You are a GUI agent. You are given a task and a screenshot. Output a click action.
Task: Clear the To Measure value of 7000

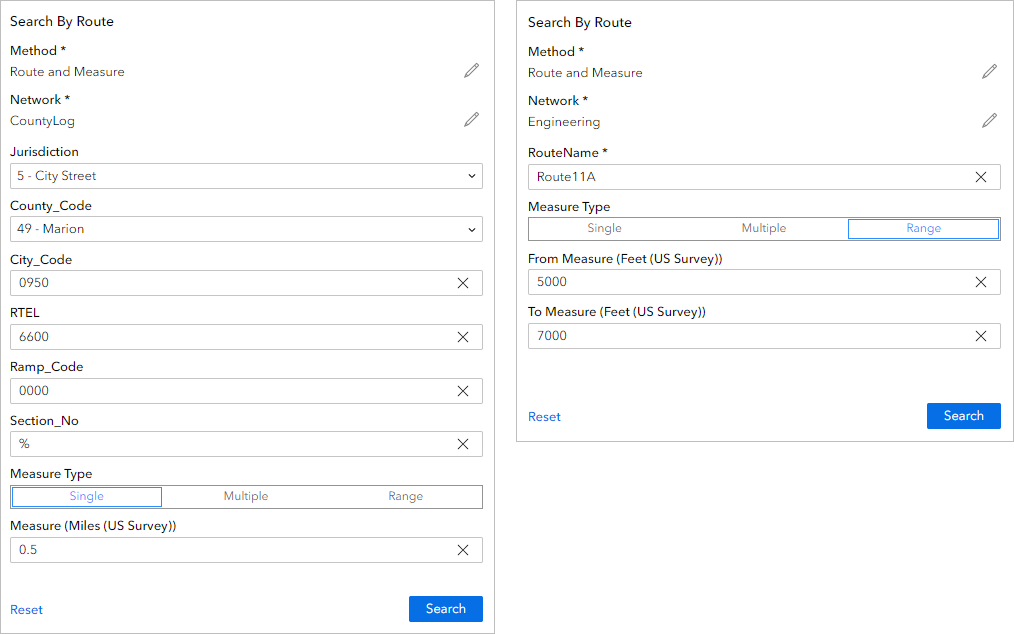tap(981, 335)
